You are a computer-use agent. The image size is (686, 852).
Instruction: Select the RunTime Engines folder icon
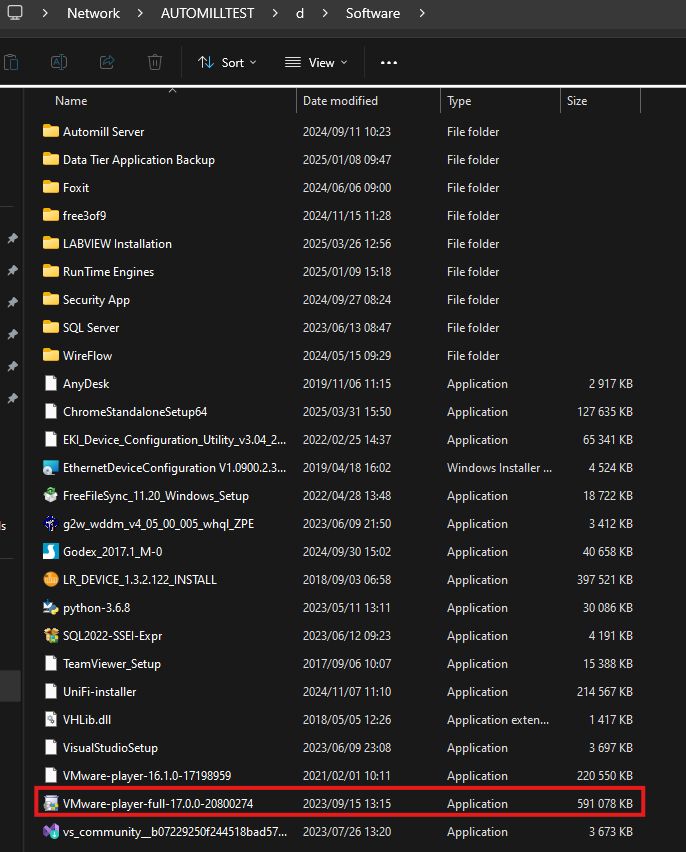[51, 271]
